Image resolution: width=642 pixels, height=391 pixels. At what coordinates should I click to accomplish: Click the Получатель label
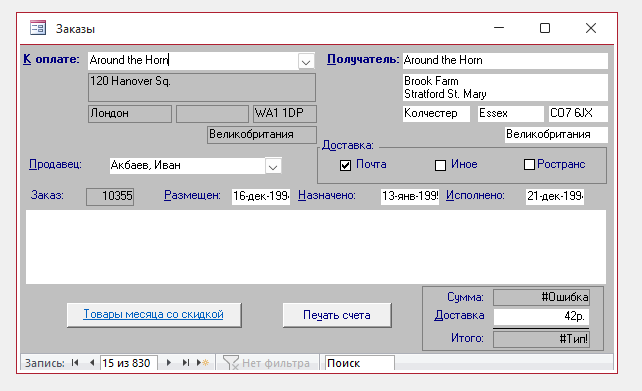tap(363, 60)
